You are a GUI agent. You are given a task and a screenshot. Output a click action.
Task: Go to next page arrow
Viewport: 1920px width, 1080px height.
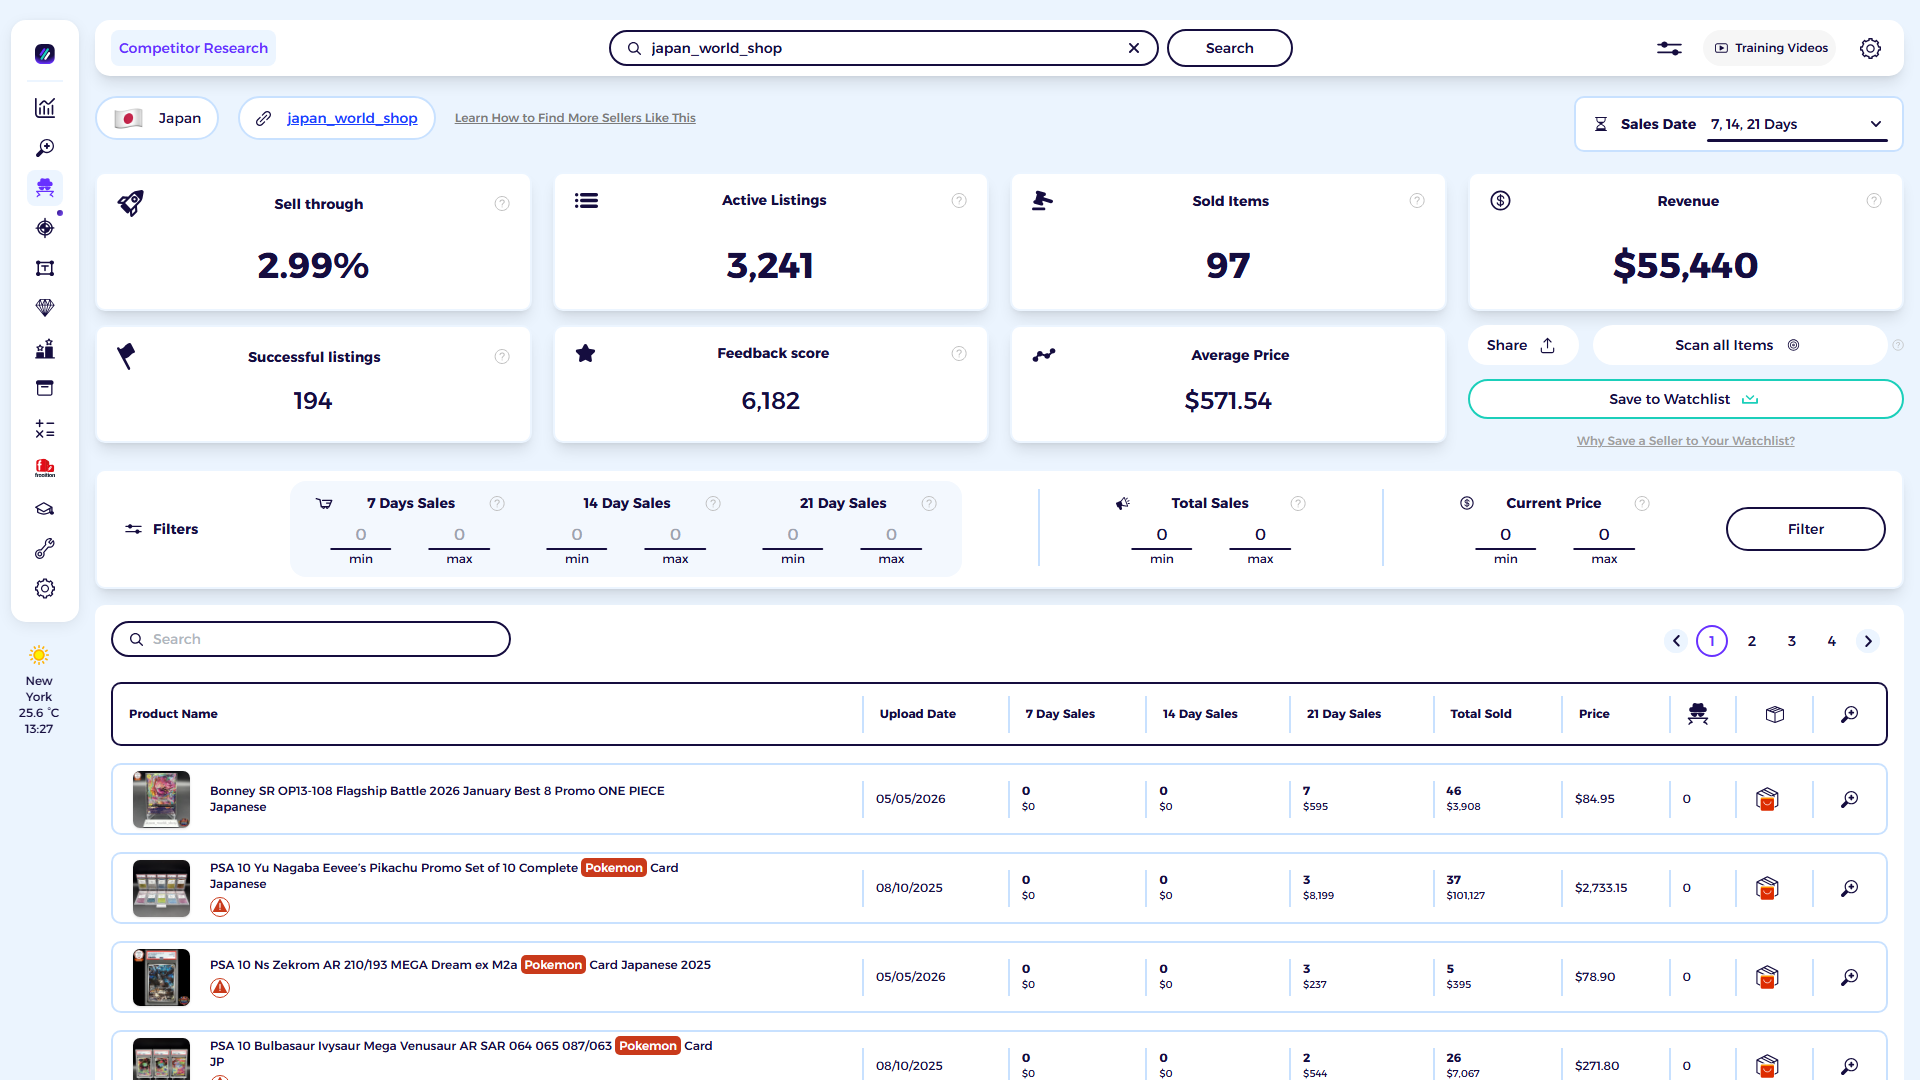coord(1868,641)
